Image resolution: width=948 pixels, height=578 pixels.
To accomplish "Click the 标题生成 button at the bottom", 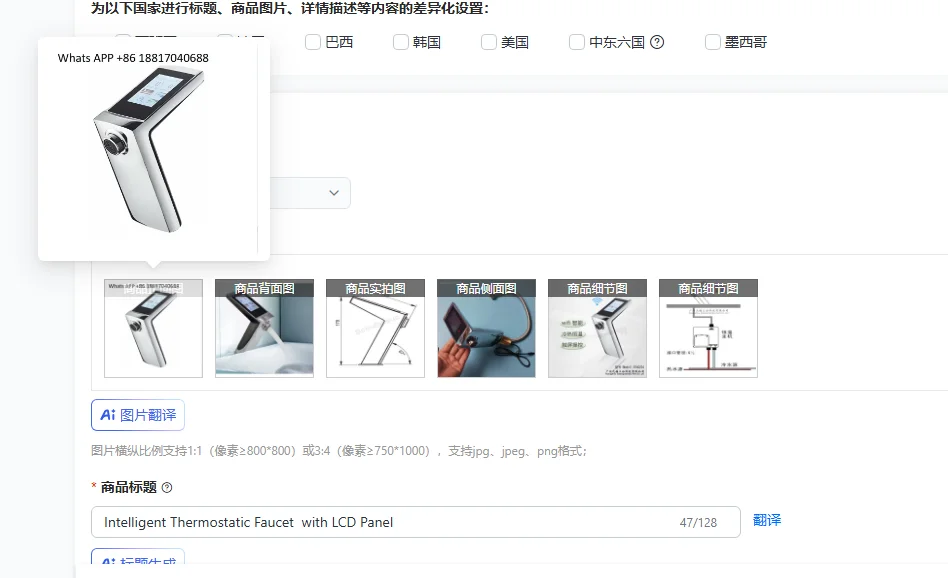I will click(x=137, y=563).
